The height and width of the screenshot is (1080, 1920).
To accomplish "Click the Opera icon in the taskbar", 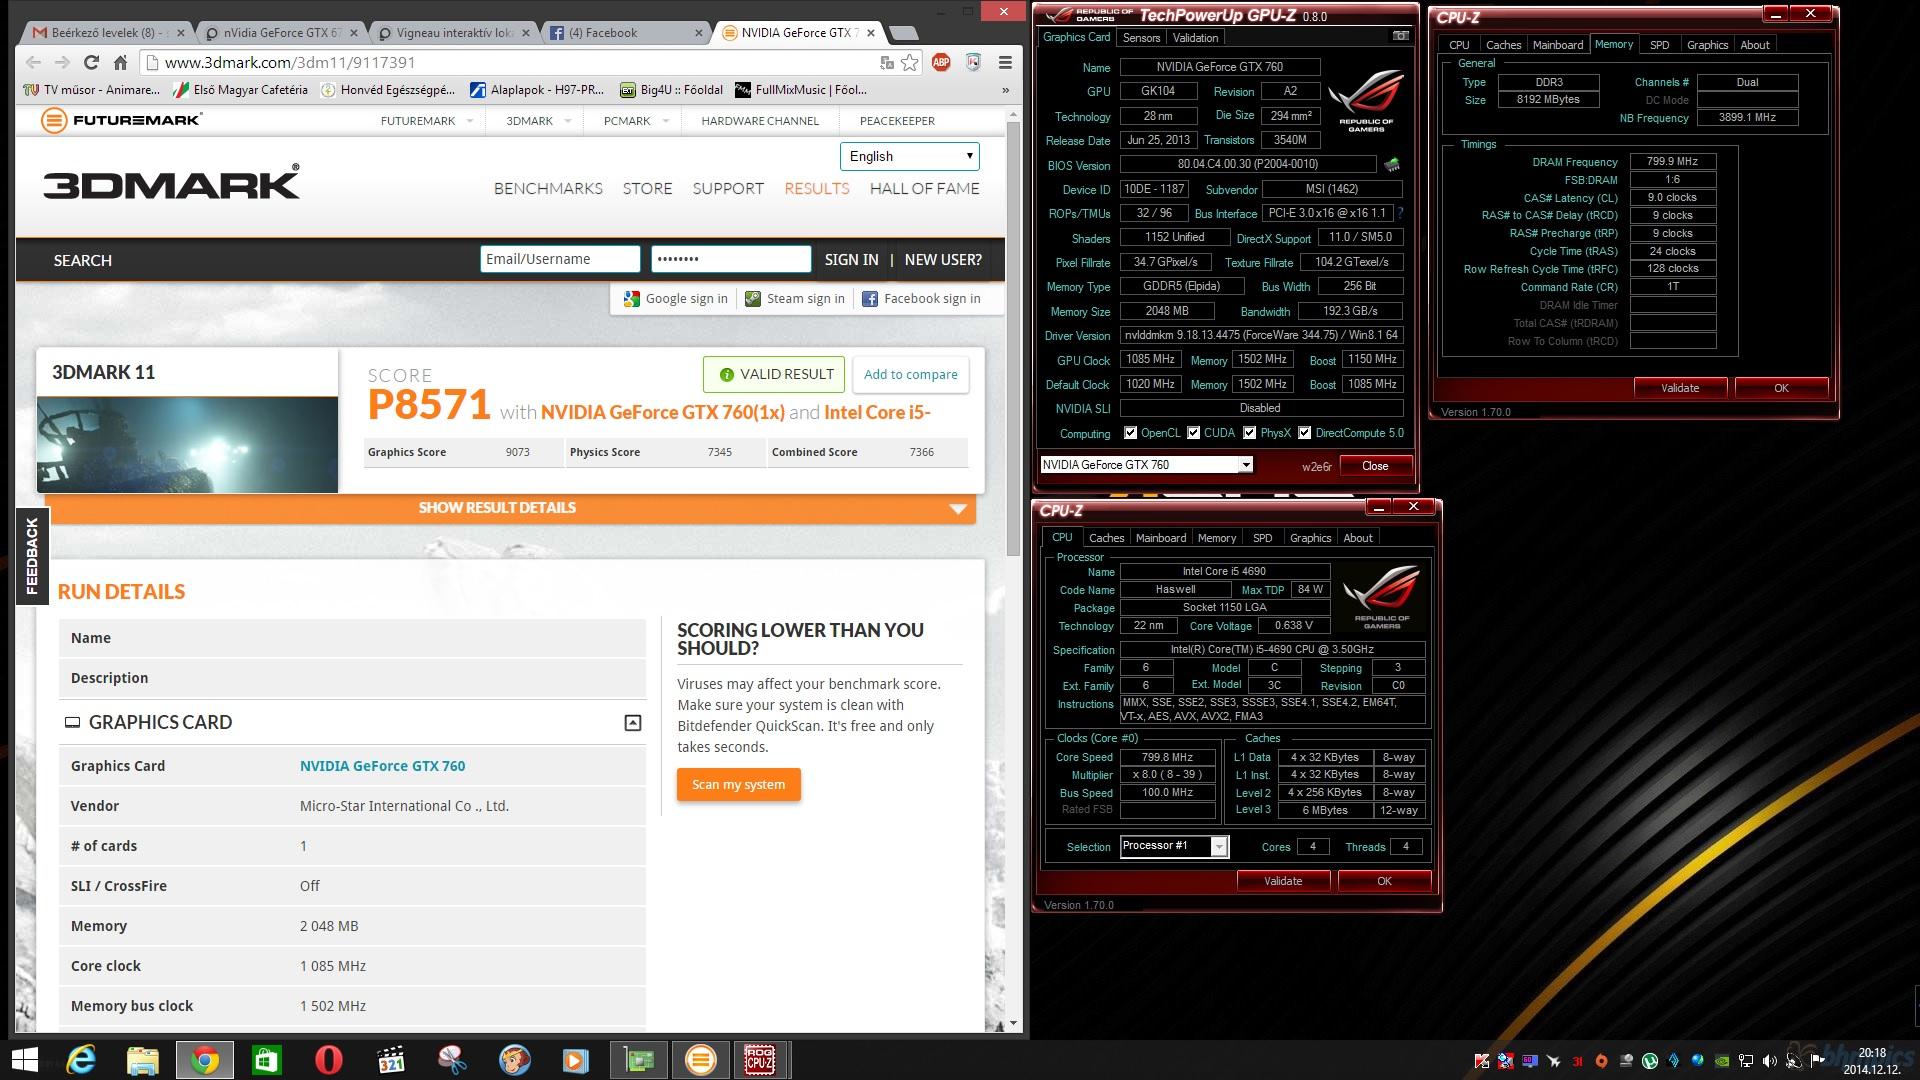I will coord(328,1059).
